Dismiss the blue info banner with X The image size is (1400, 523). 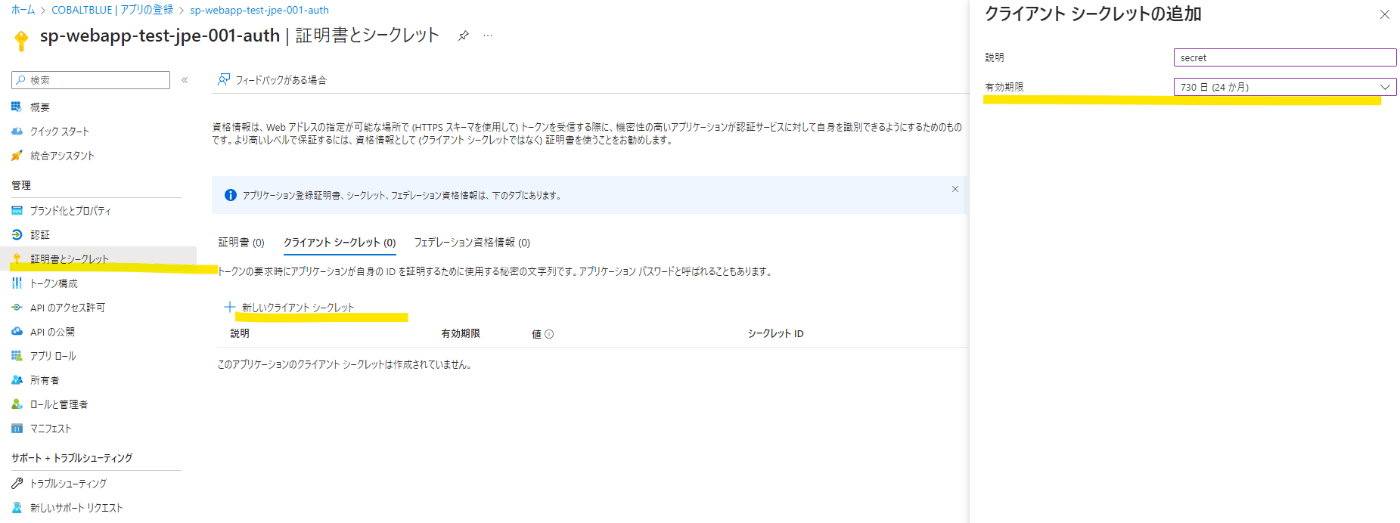pos(954,188)
